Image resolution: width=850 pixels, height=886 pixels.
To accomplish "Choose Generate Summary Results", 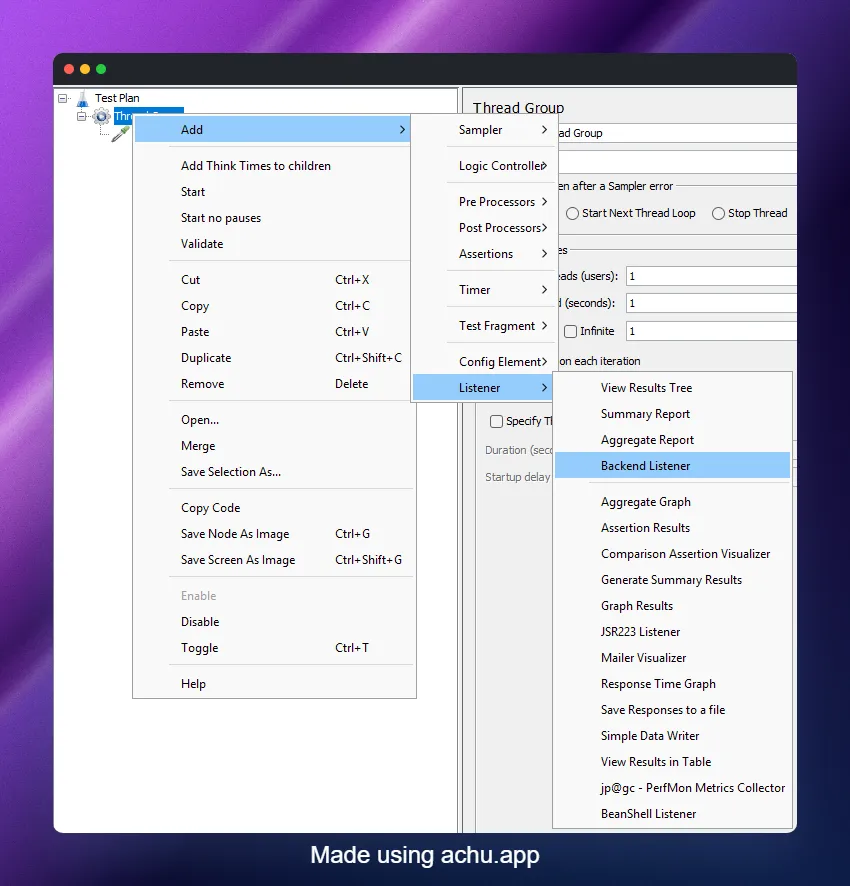I will click(673, 580).
